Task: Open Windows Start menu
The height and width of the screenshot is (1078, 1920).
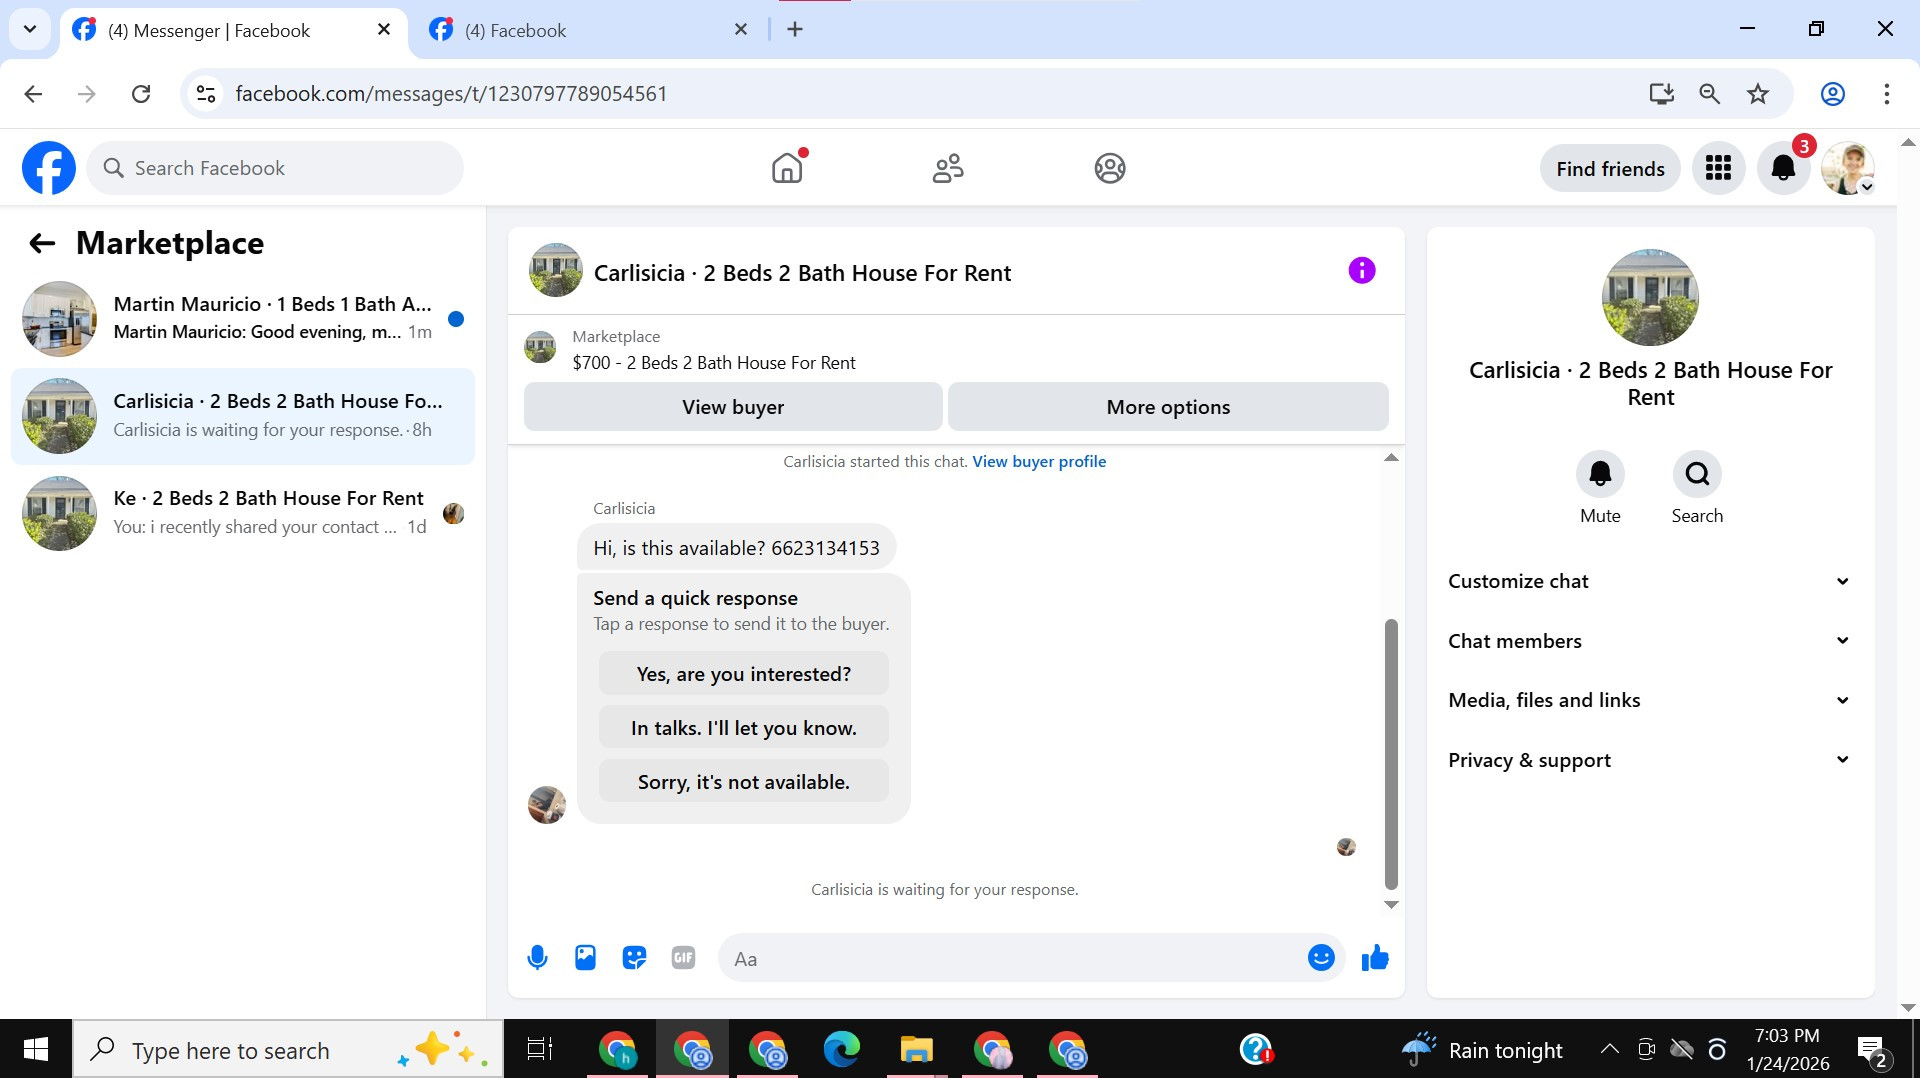Action: (x=36, y=1049)
